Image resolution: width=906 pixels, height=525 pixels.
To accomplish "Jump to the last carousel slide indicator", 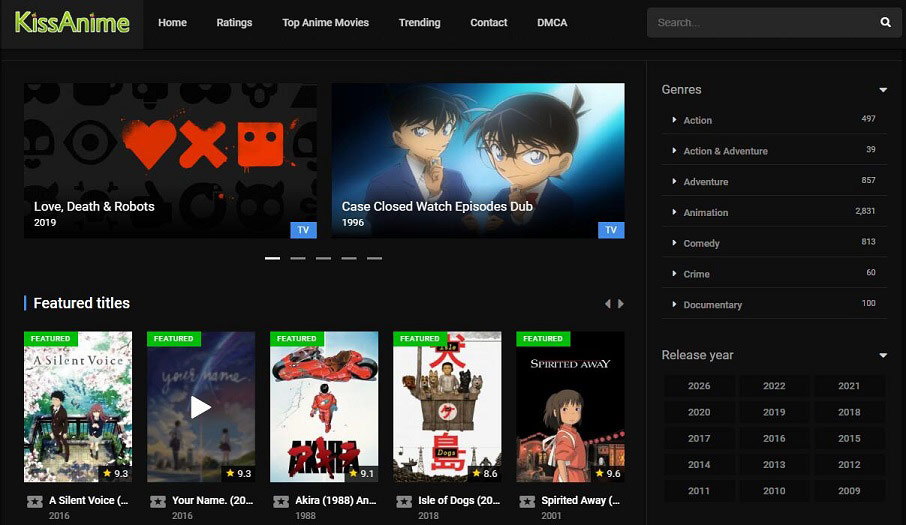I will coord(374,258).
